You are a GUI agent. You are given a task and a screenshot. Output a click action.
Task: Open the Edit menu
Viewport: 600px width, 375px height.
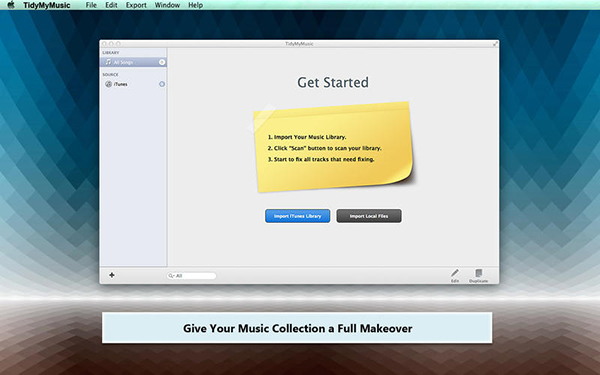[111, 5]
